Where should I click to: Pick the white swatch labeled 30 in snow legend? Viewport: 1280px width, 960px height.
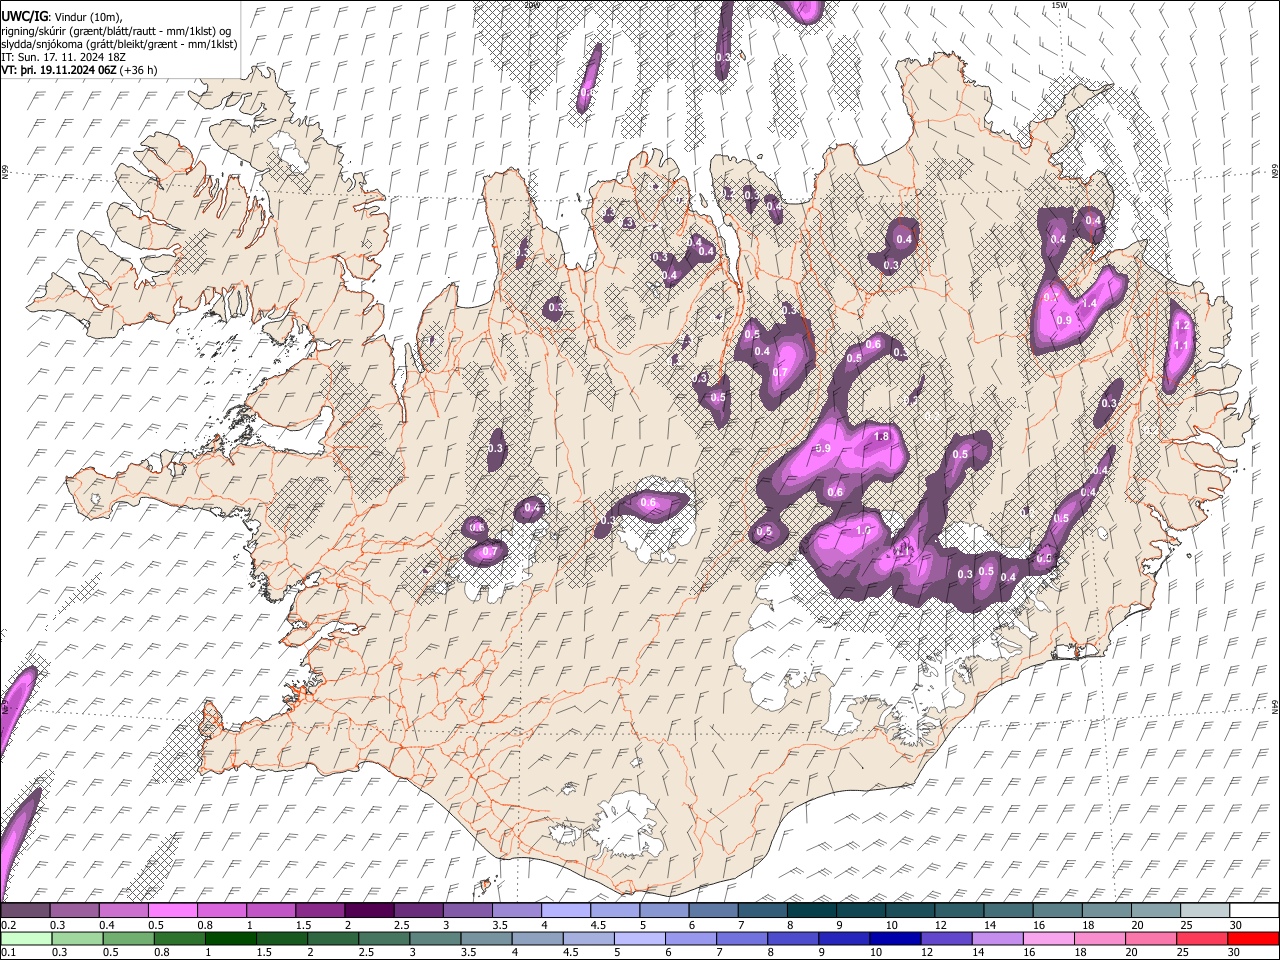click(1253, 911)
